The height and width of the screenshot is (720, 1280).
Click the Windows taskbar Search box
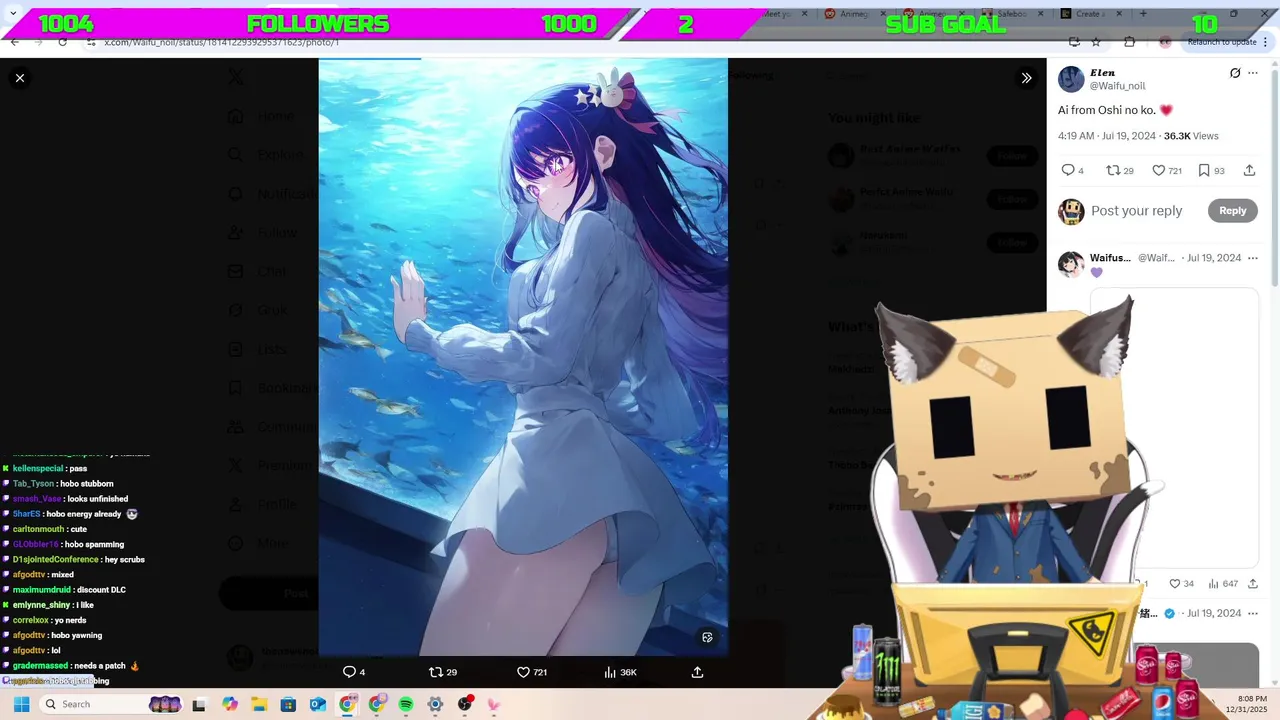coord(111,704)
